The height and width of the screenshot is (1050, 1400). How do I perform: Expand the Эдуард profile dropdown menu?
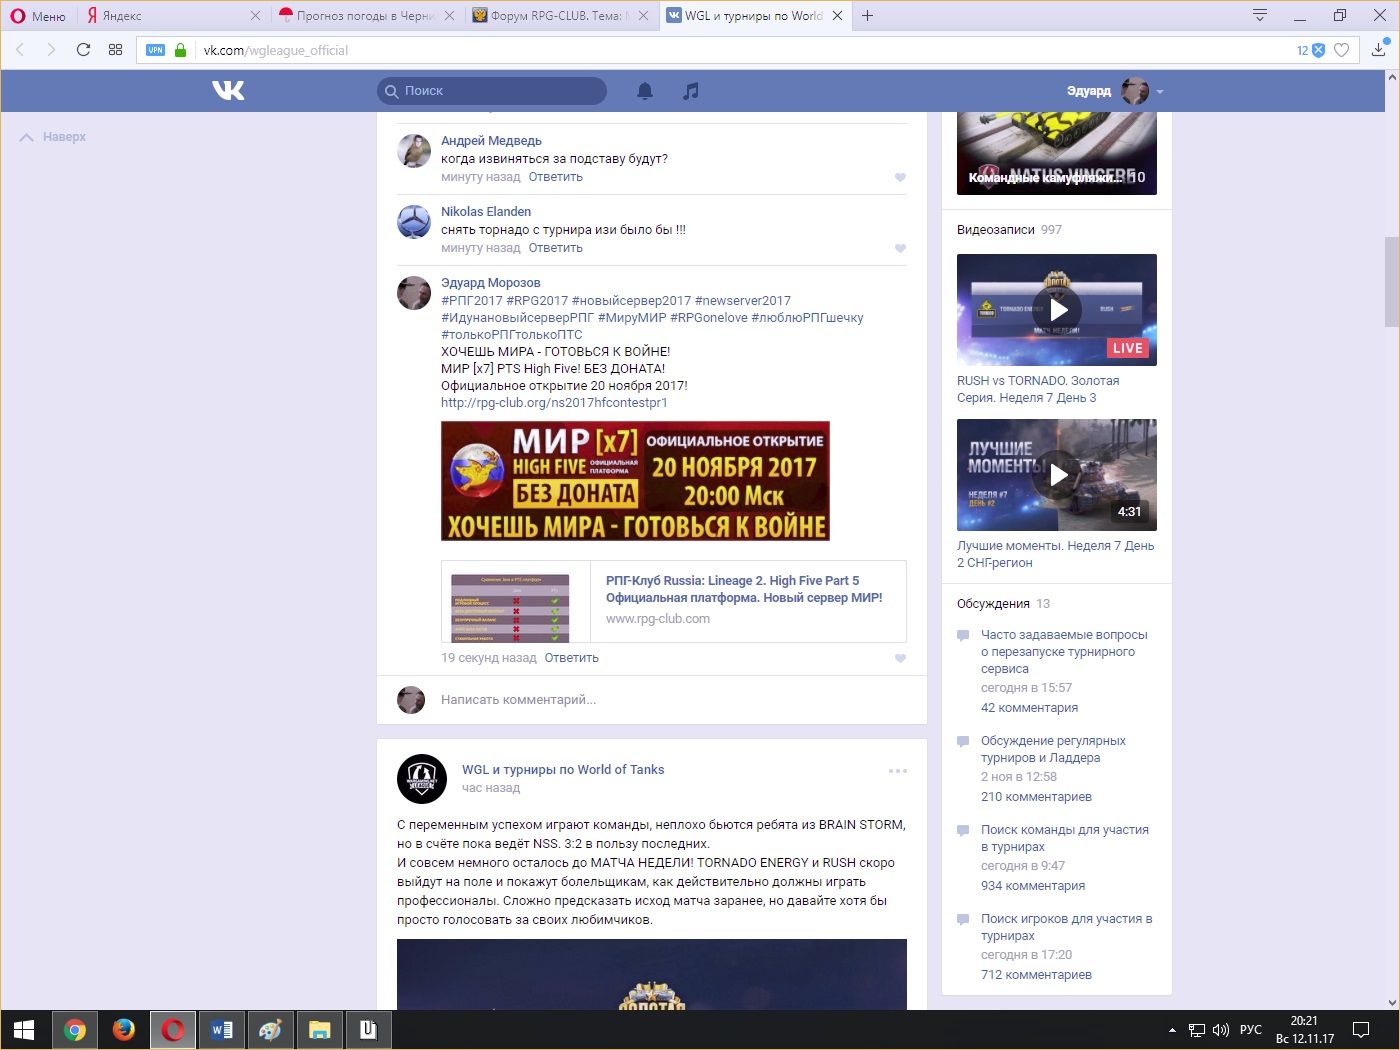[x=1160, y=92]
